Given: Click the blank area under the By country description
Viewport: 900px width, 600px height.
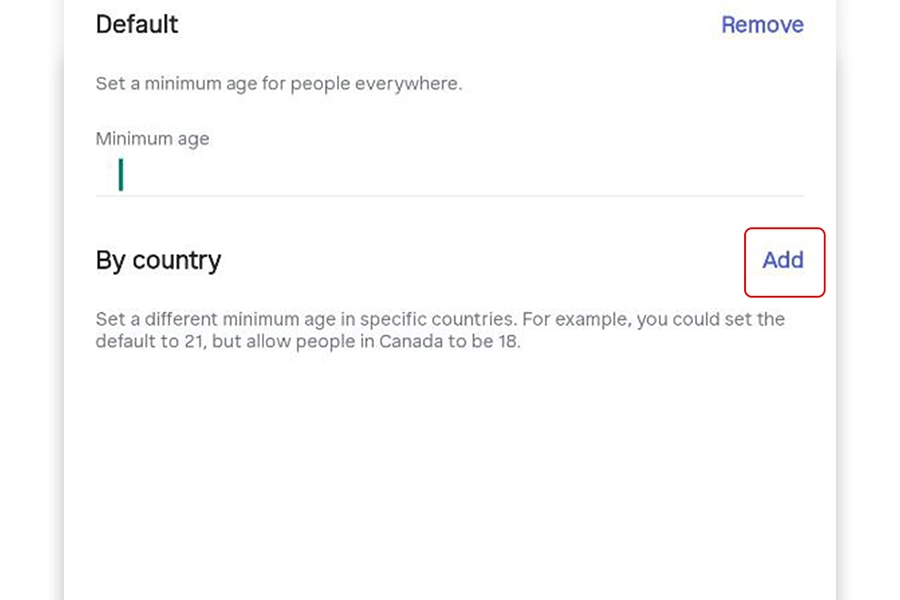Looking at the screenshot, I should point(450,460).
